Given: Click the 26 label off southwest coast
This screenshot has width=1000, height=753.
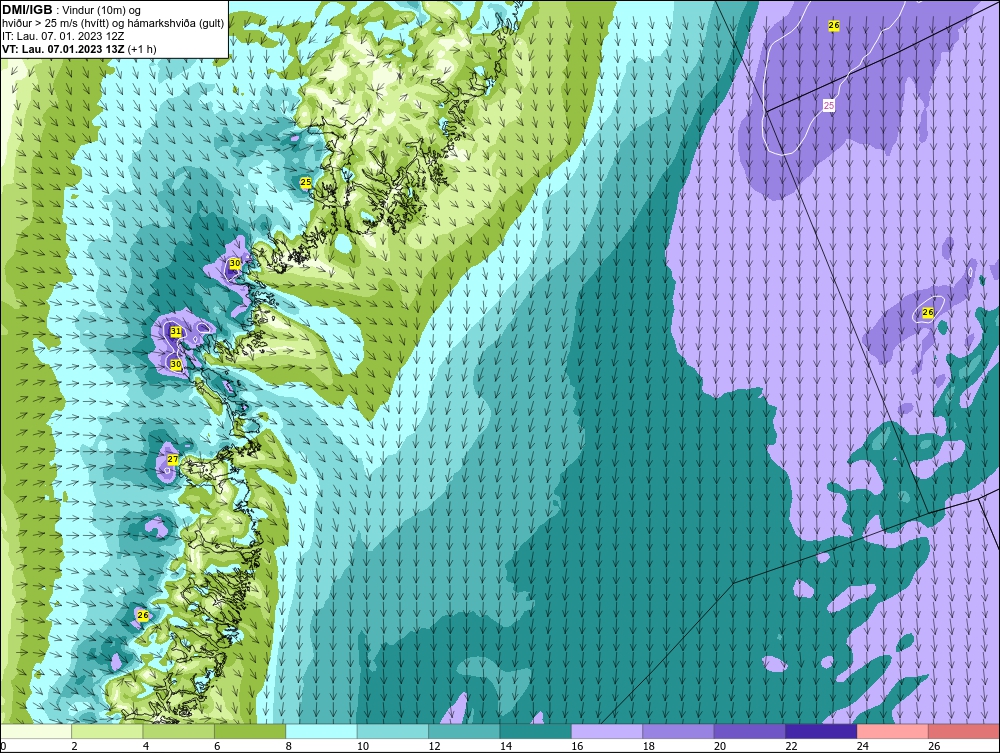Looking at the screenshot, I should 143,615.
